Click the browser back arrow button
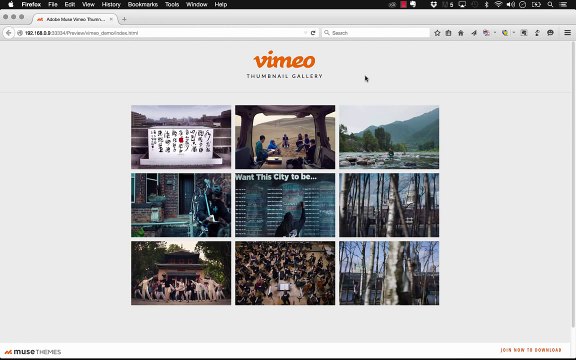Screen dimensions: 576x360 point(8,33)
